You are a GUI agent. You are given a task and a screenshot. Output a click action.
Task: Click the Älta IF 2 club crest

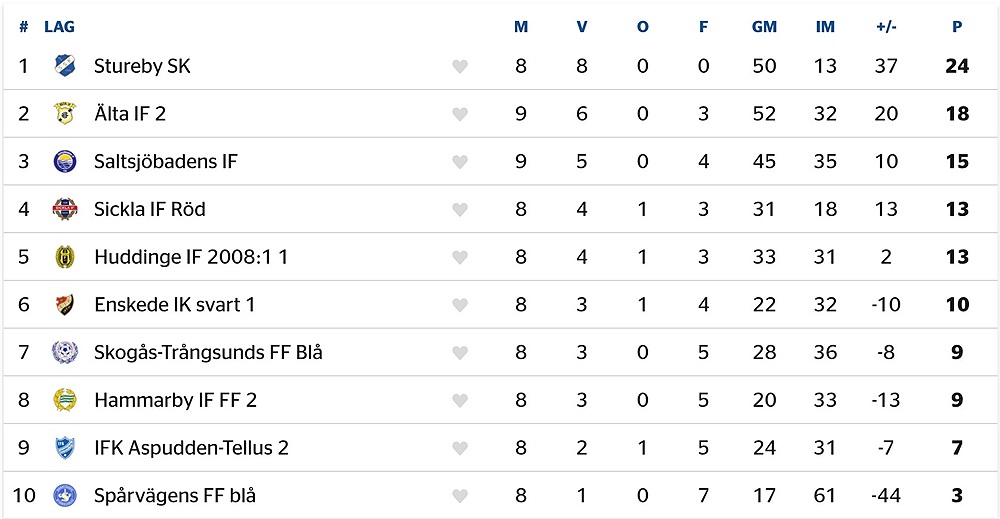pos(64,113)
